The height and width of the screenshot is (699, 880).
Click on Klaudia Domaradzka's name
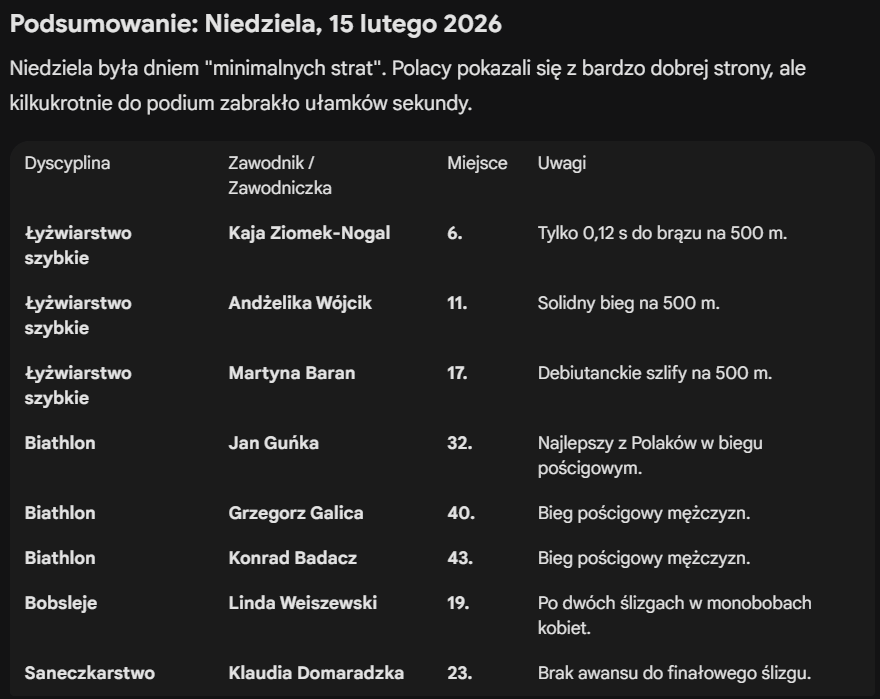[316, 673]
